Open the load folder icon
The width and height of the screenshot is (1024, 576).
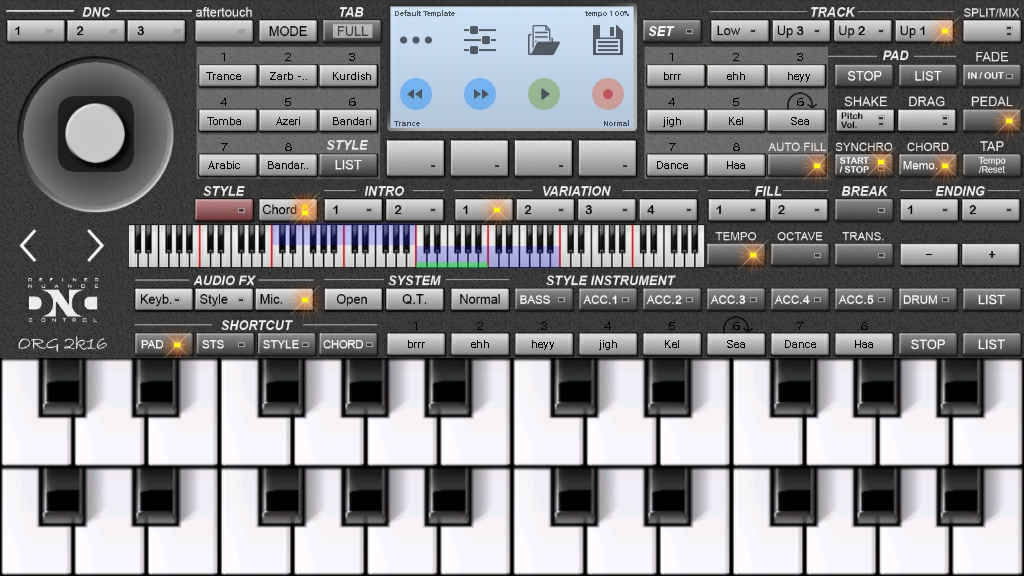[x=543, y=40]
